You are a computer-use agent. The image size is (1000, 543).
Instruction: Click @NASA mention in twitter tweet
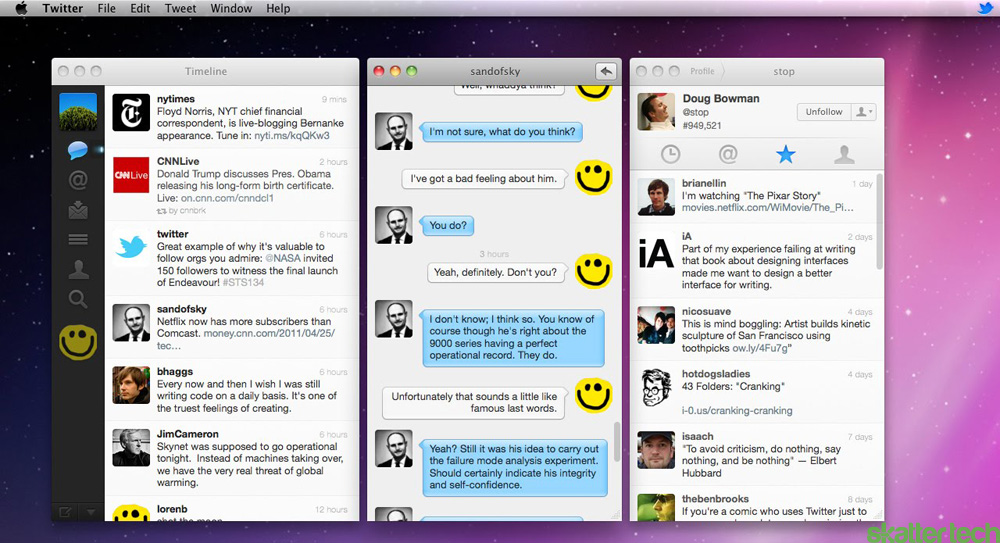click(283, 258)
